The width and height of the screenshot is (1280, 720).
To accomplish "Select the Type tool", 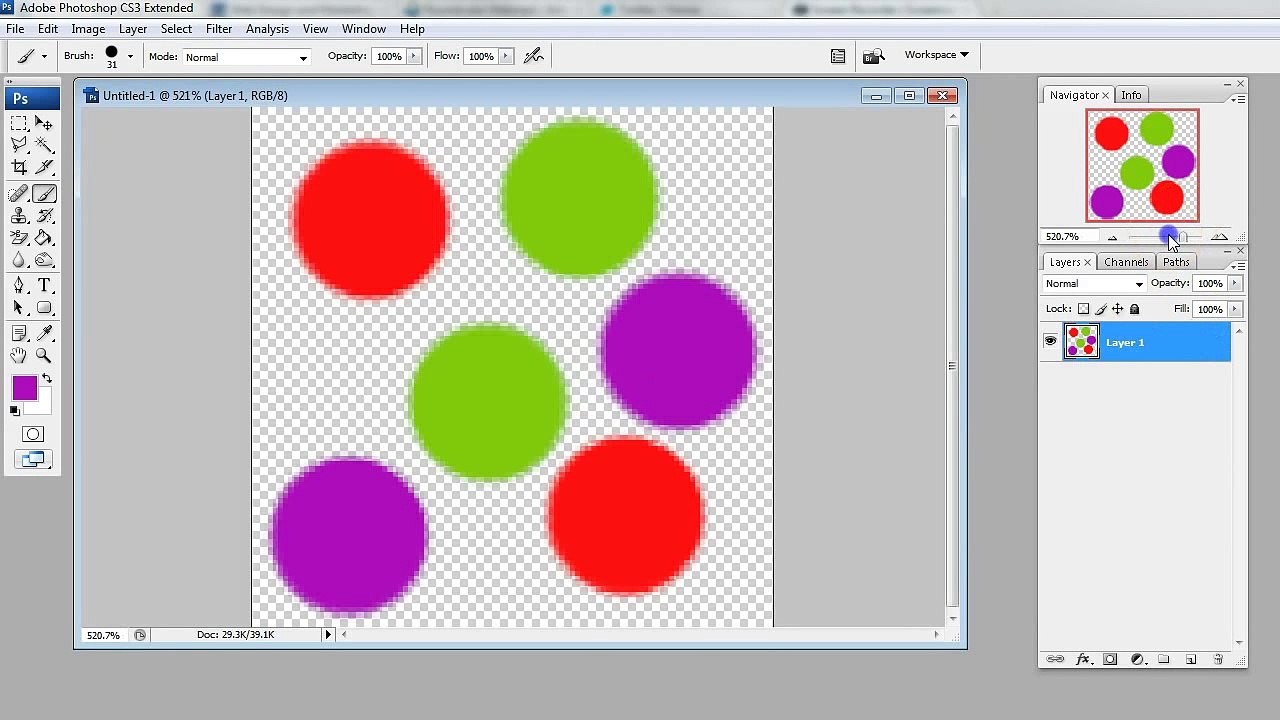I will click(x=44, y=286).
